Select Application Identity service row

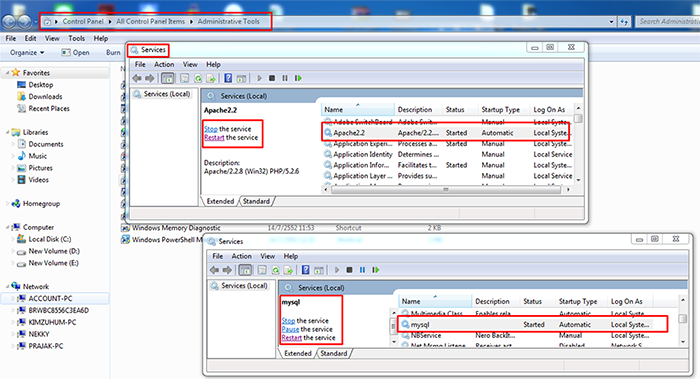click(x=447, y=154)
